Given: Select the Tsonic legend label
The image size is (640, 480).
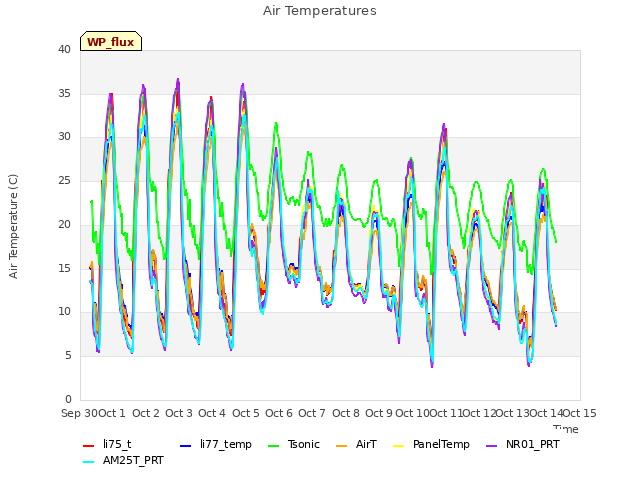Looking at the screenshot, I should pos(304,444).
